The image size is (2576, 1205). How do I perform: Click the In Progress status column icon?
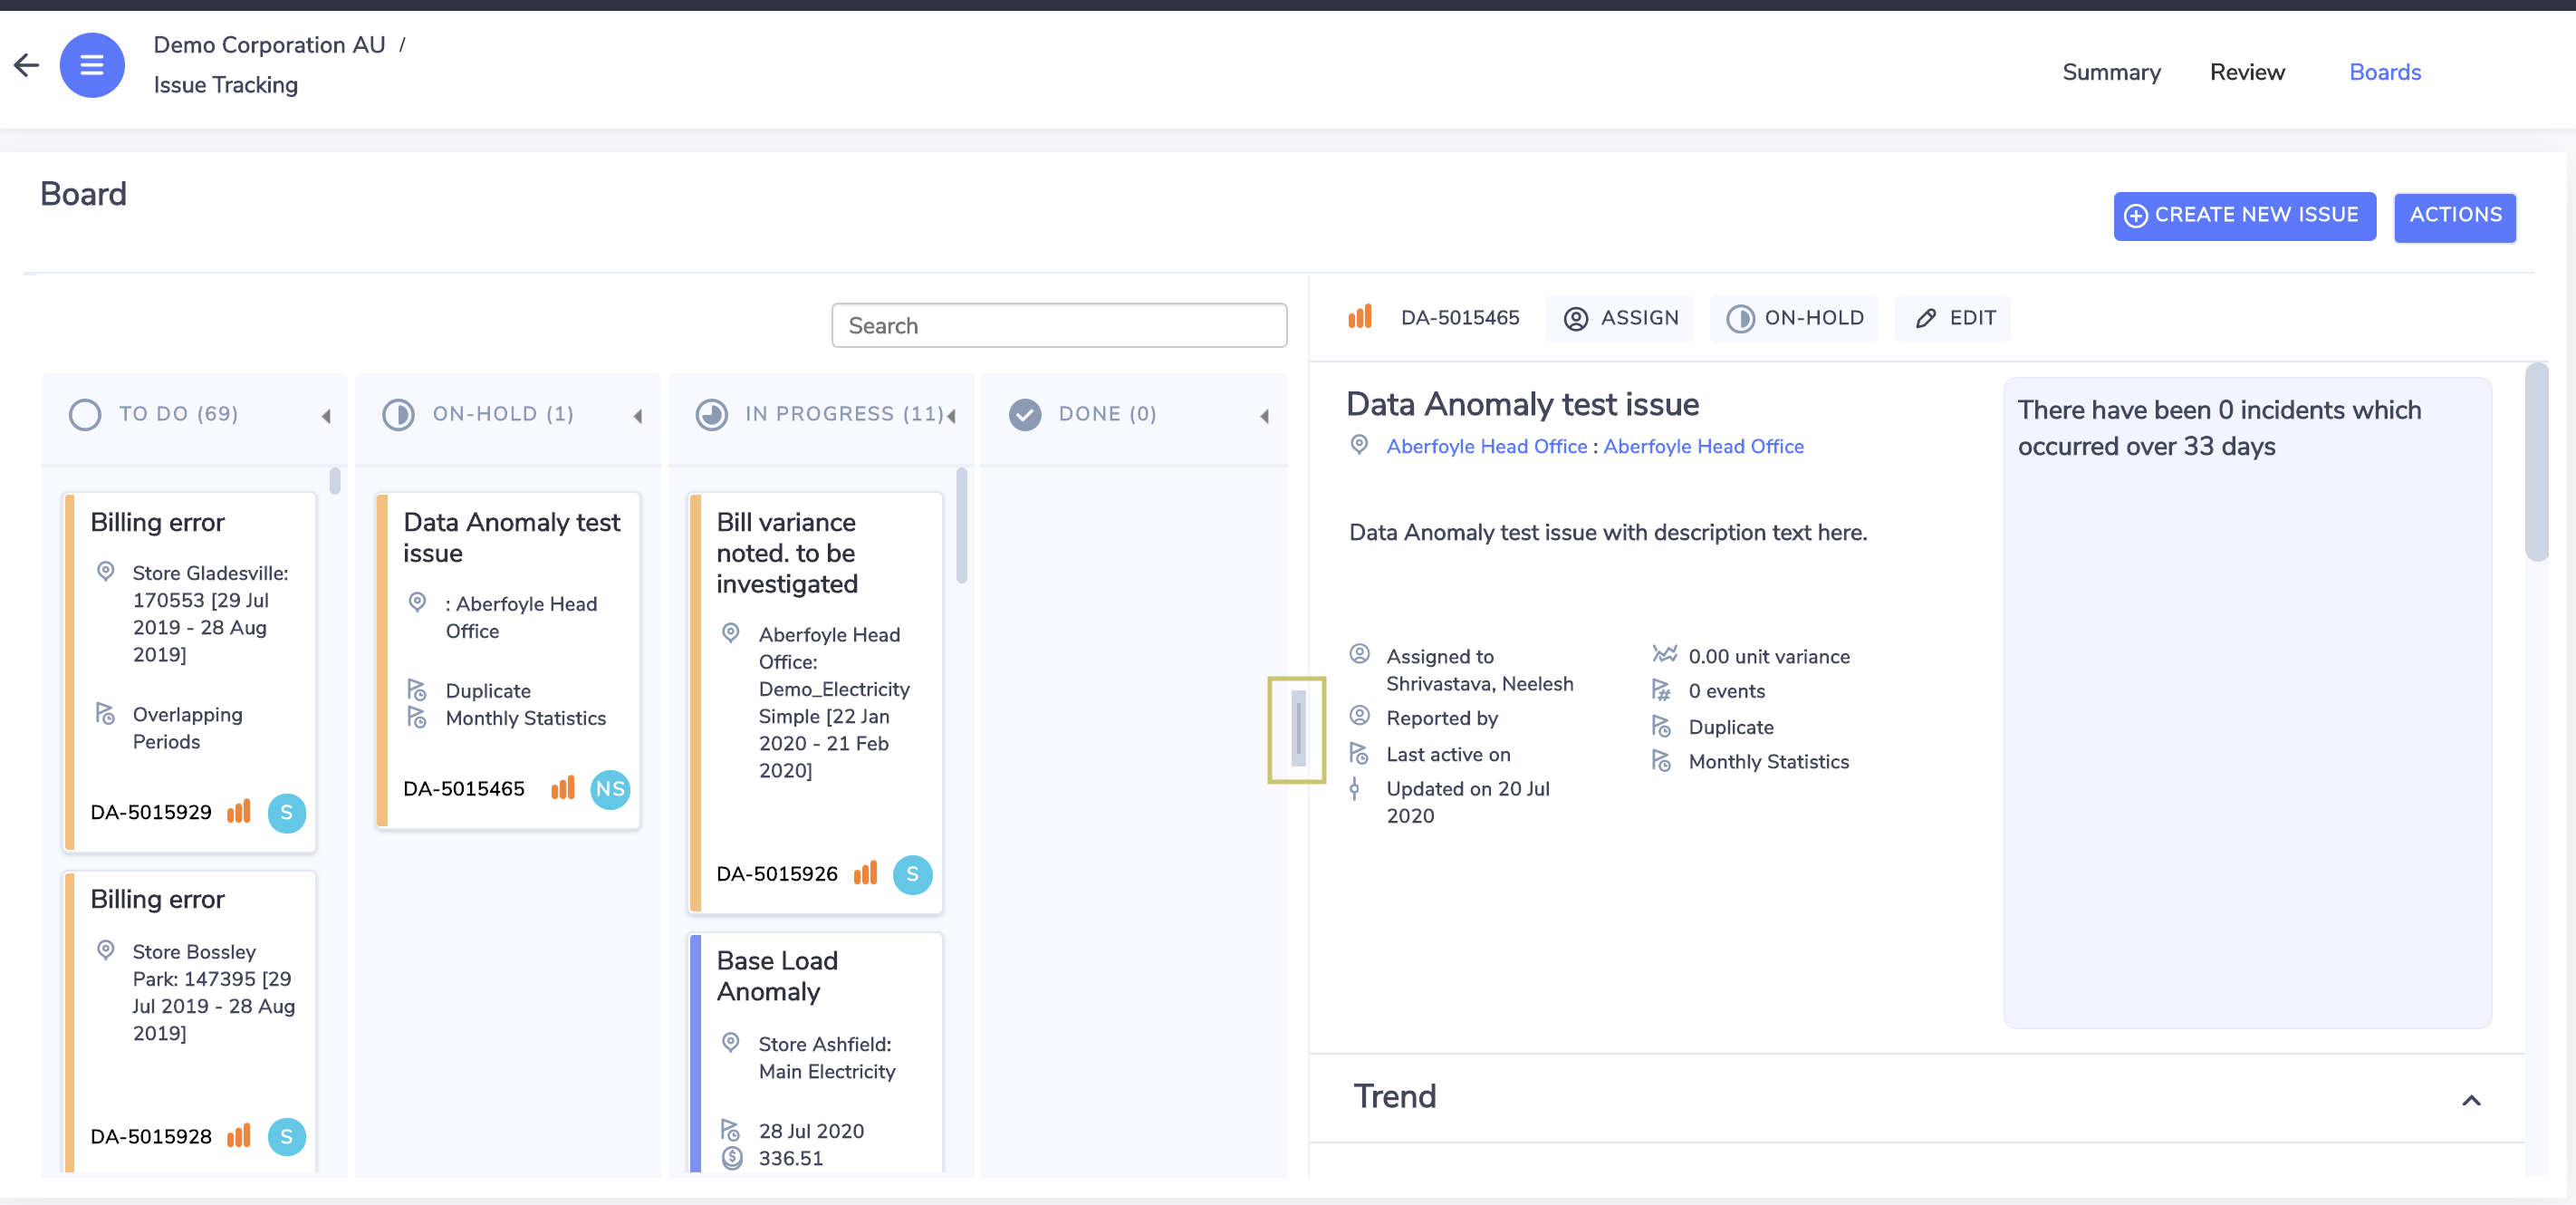click(711, 414)
